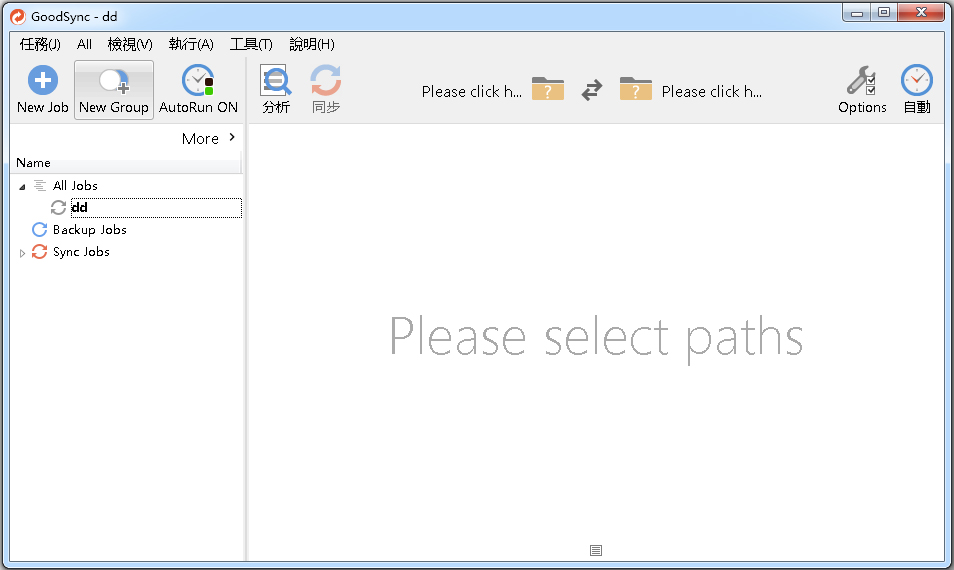Screen dimensions: 954x570
Task: Toggle the log panel icon at bottom
Action: [596, 551]
